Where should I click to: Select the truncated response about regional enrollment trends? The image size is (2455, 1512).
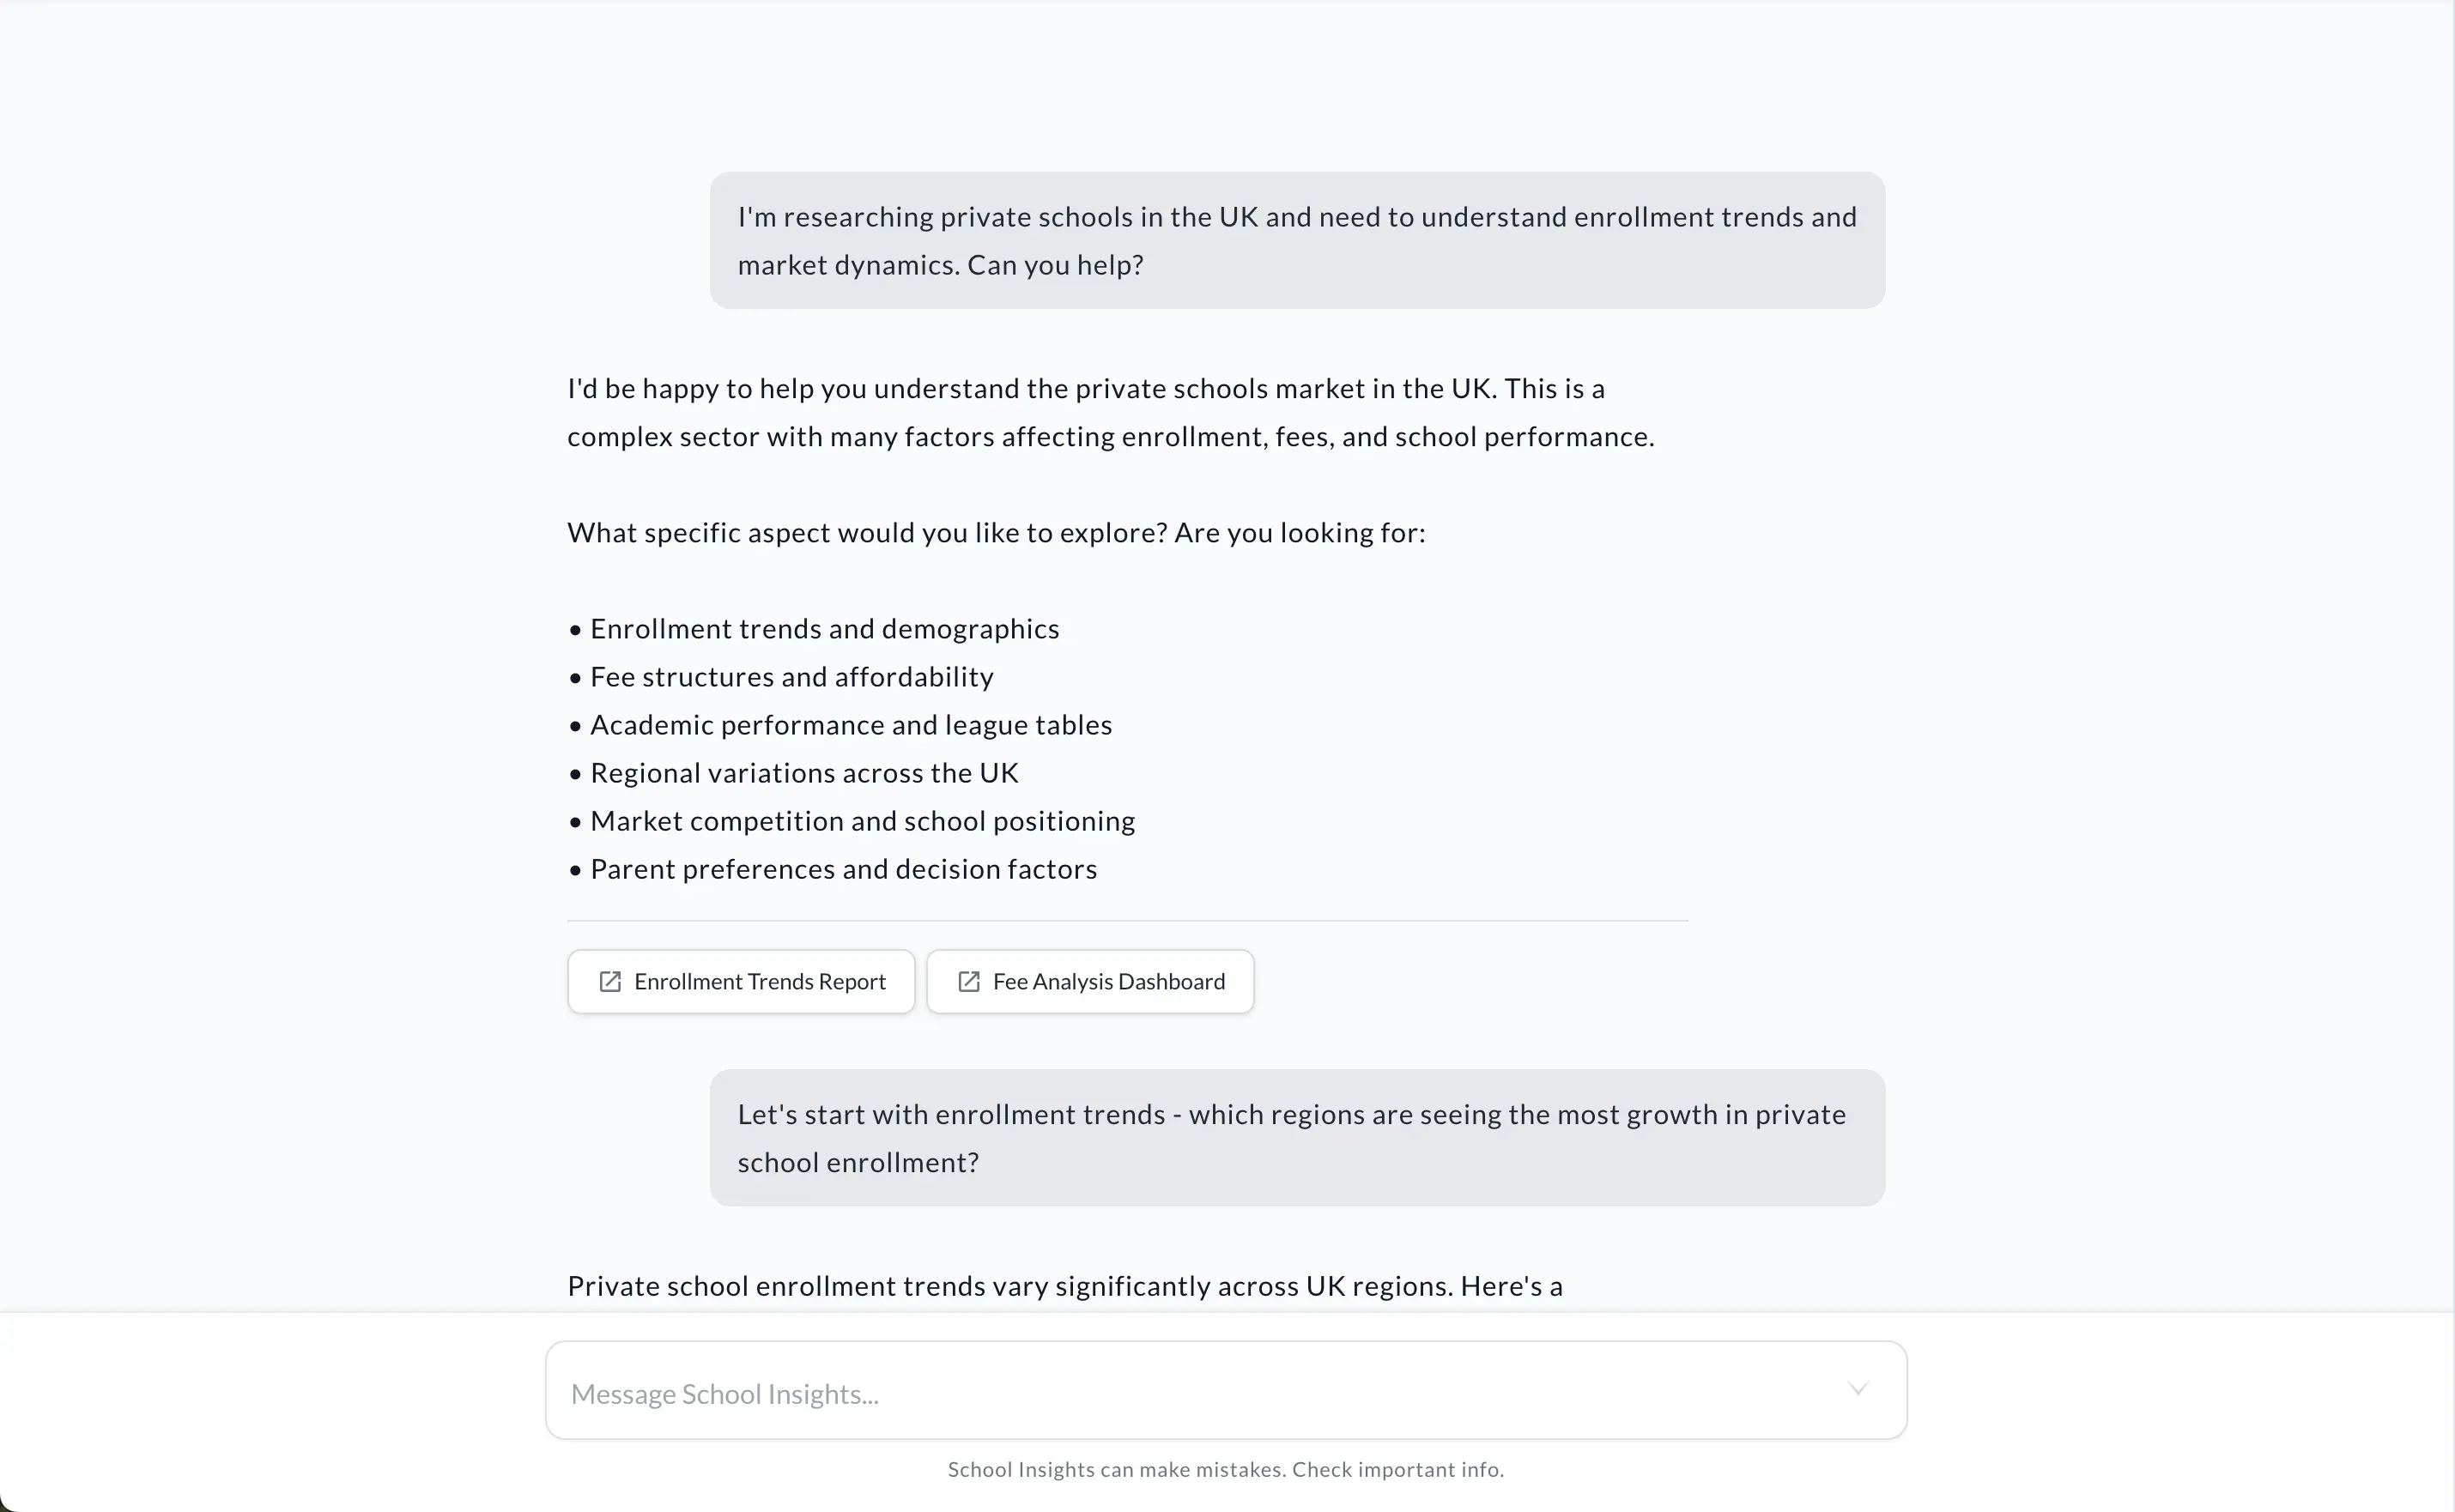tap(1065, 1286)
